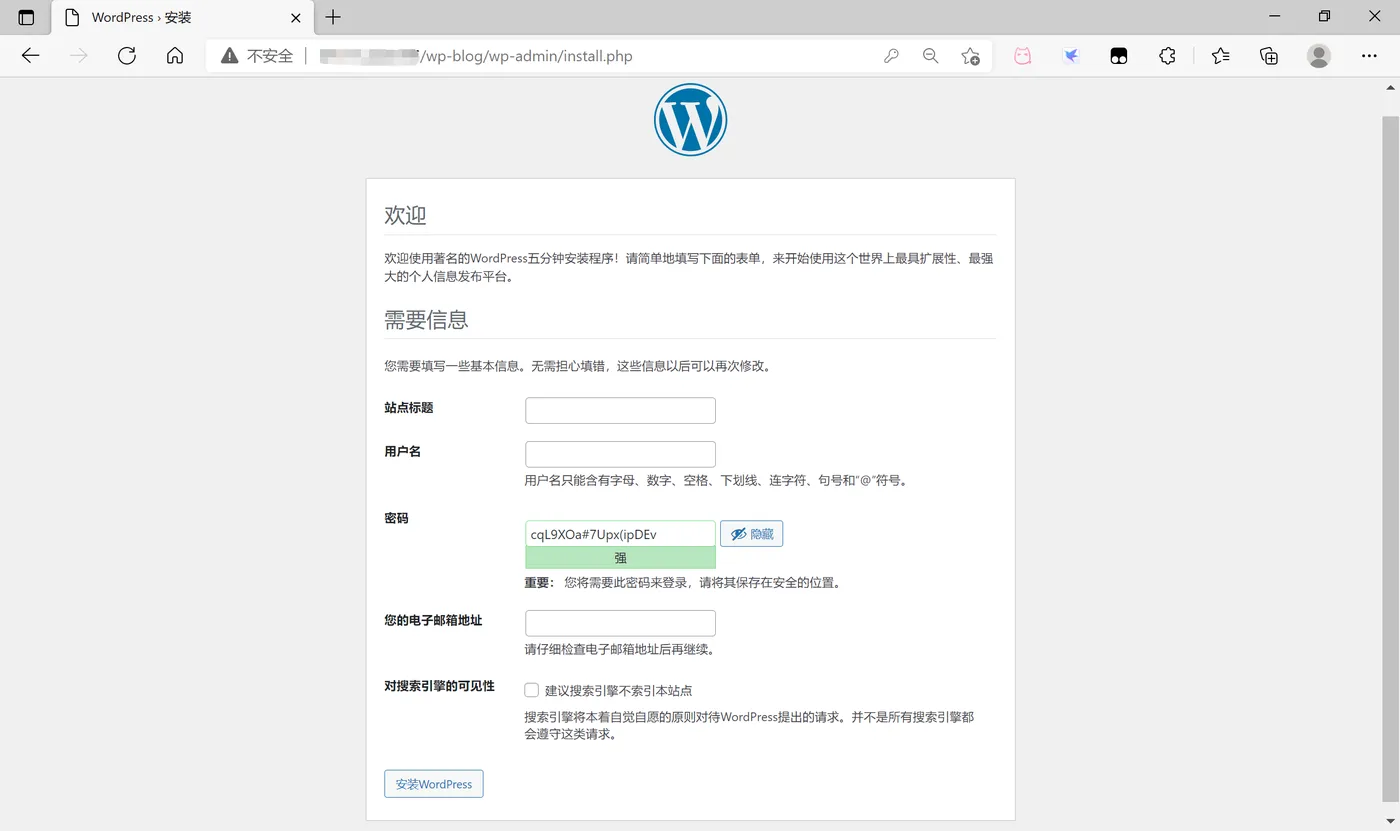Close the browser window
This screenshot has height=831, width=1400.
pos(1375,16)
